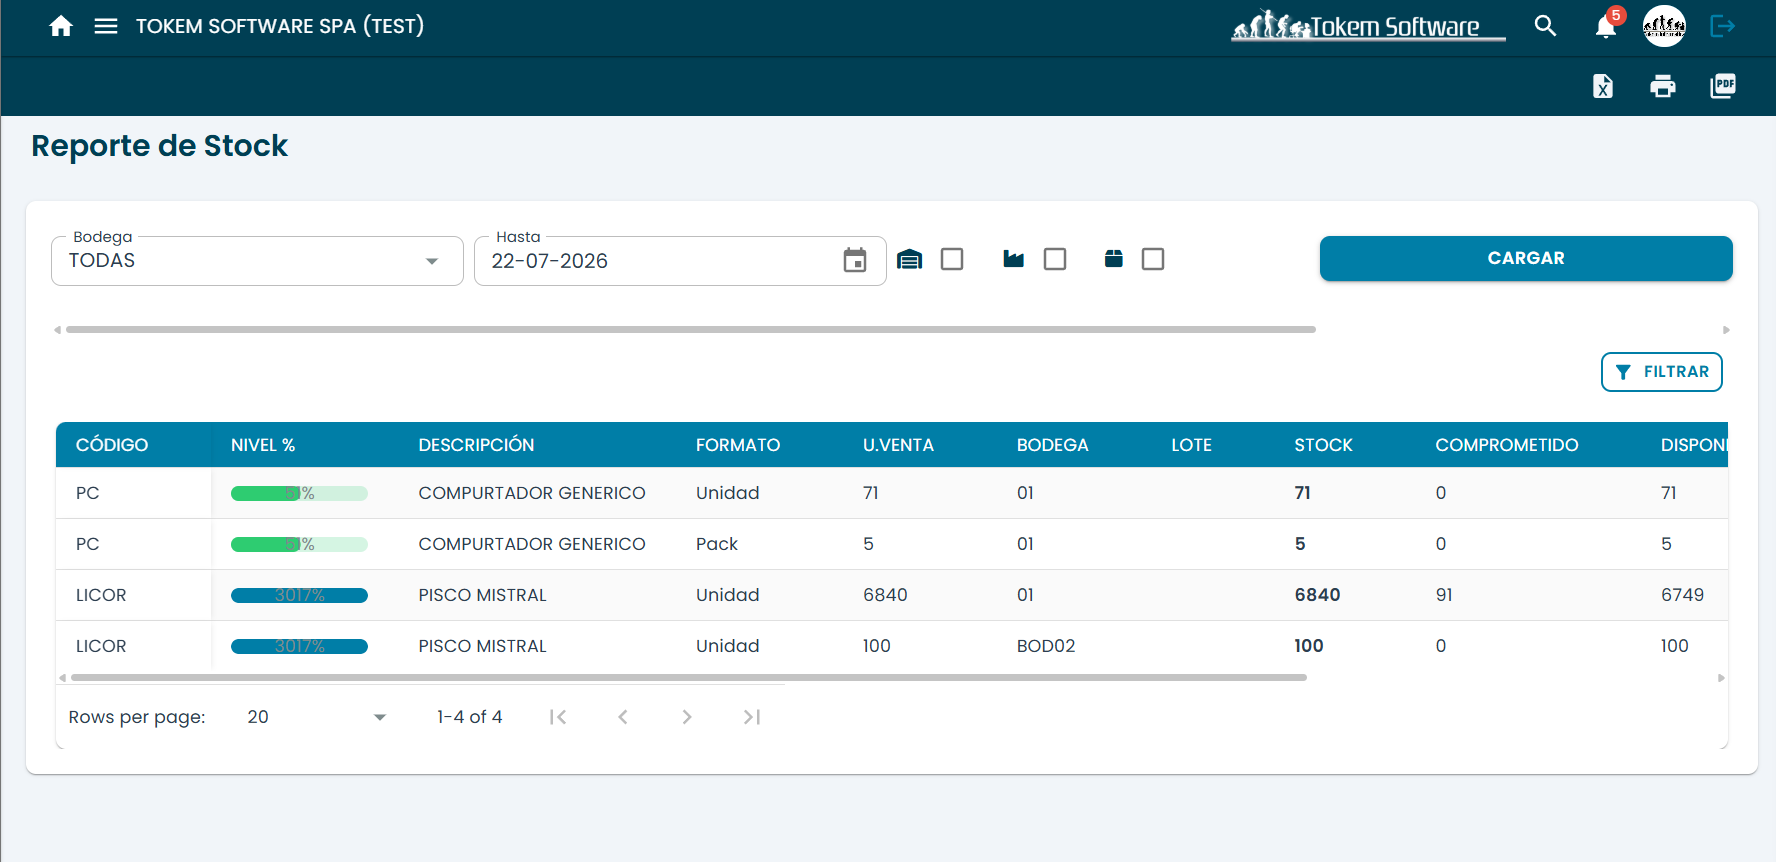Select disponible value 6749
1776x862 pixels.
point(1682,595)
